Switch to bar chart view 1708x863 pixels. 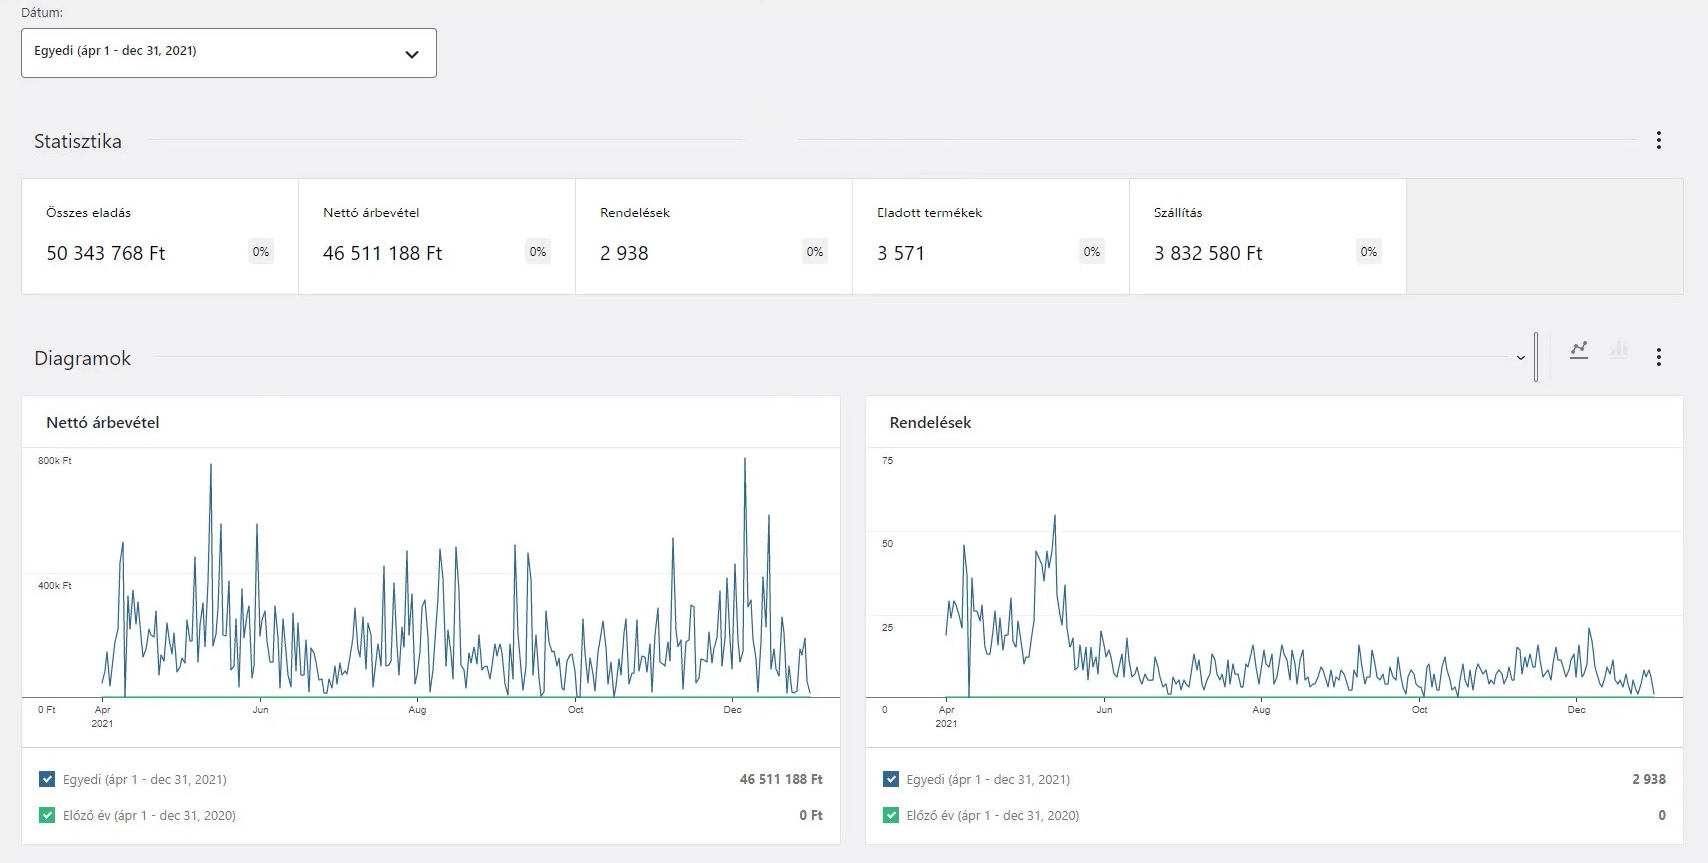point(1618,350)
